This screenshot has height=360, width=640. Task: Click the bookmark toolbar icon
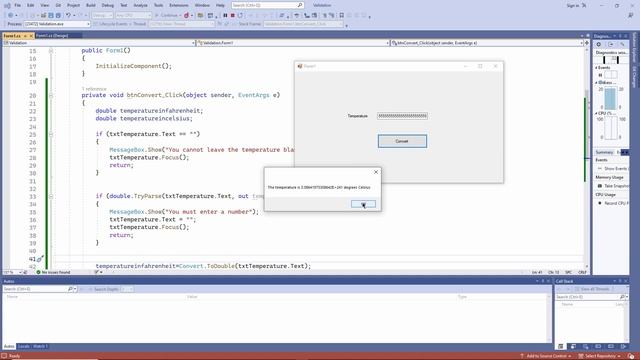pyautogui.click(x=342, y=16)
